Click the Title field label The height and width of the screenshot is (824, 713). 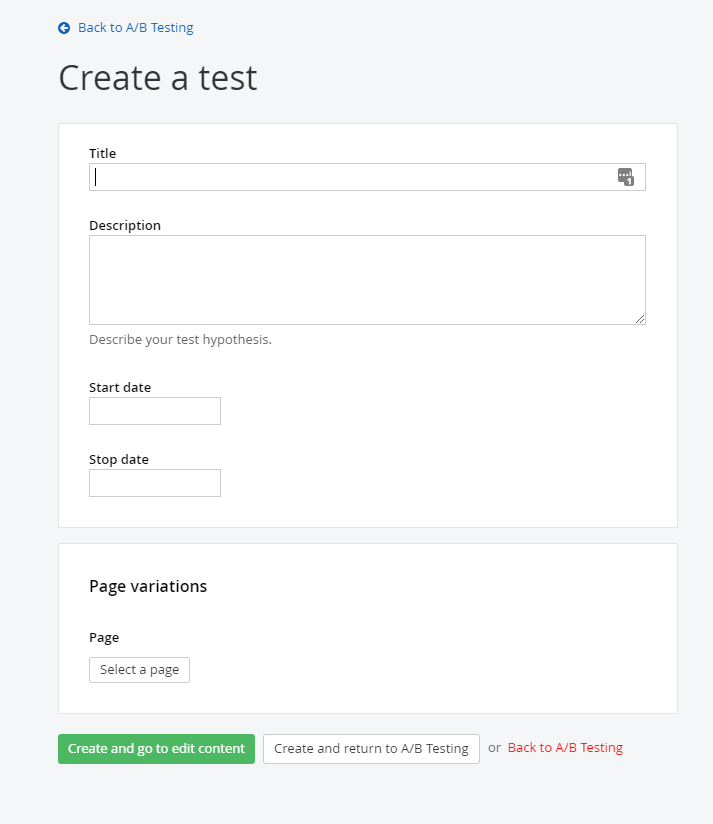pyautogui.click(x=102, y=153)
